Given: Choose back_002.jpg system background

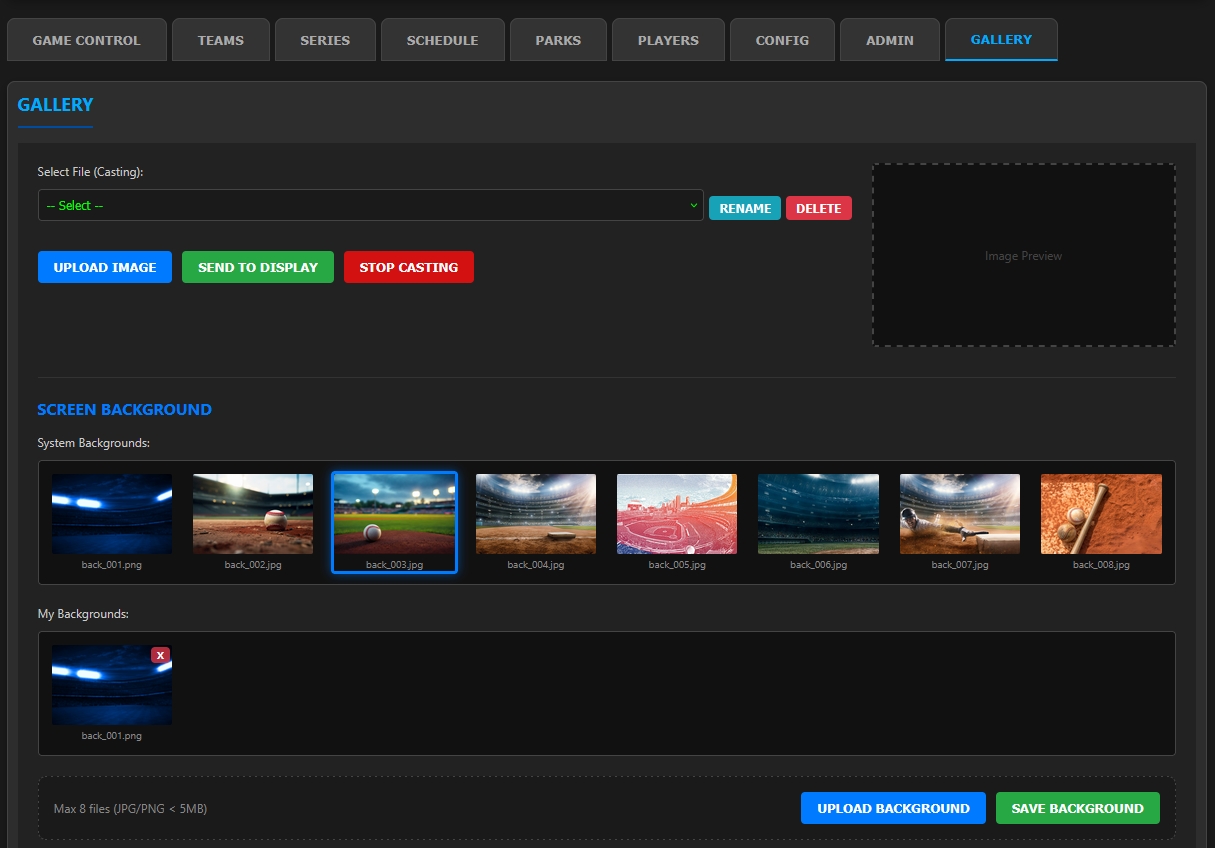Looking at the screenshot, I should click(253, 514).
